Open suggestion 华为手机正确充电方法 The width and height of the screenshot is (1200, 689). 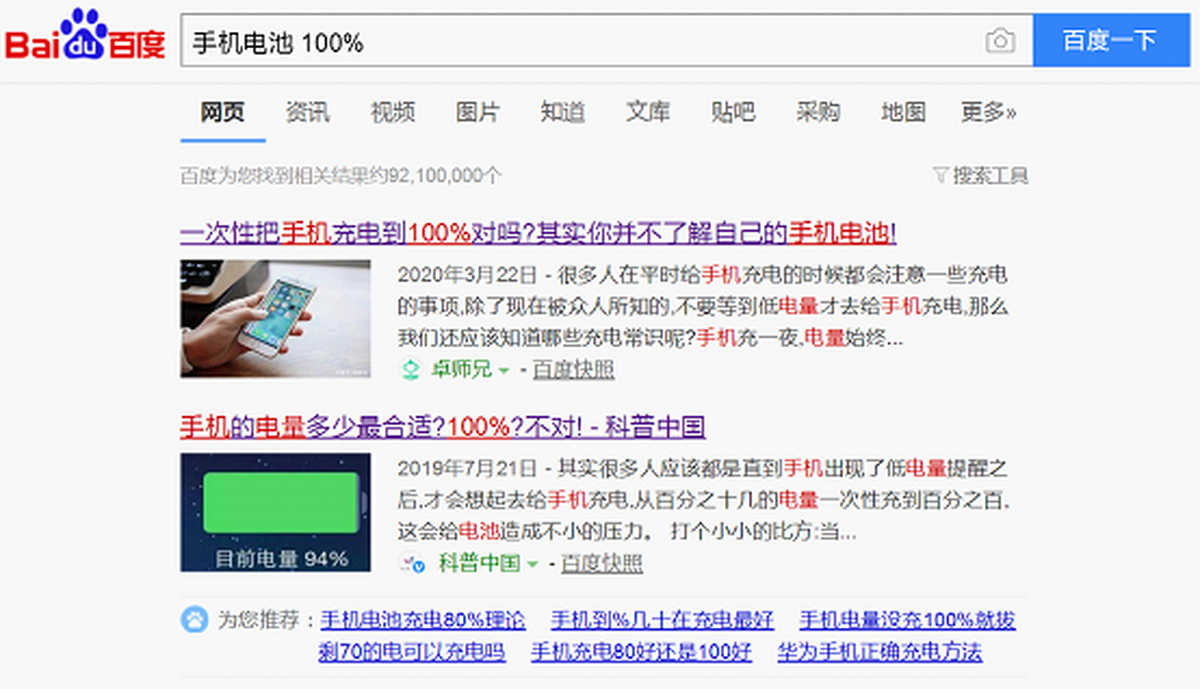point(880,653)
